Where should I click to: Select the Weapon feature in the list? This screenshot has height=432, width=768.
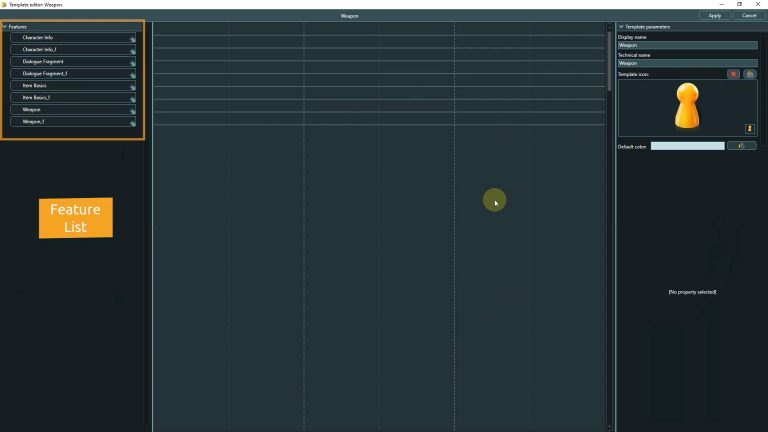click(x=73, y=110)
